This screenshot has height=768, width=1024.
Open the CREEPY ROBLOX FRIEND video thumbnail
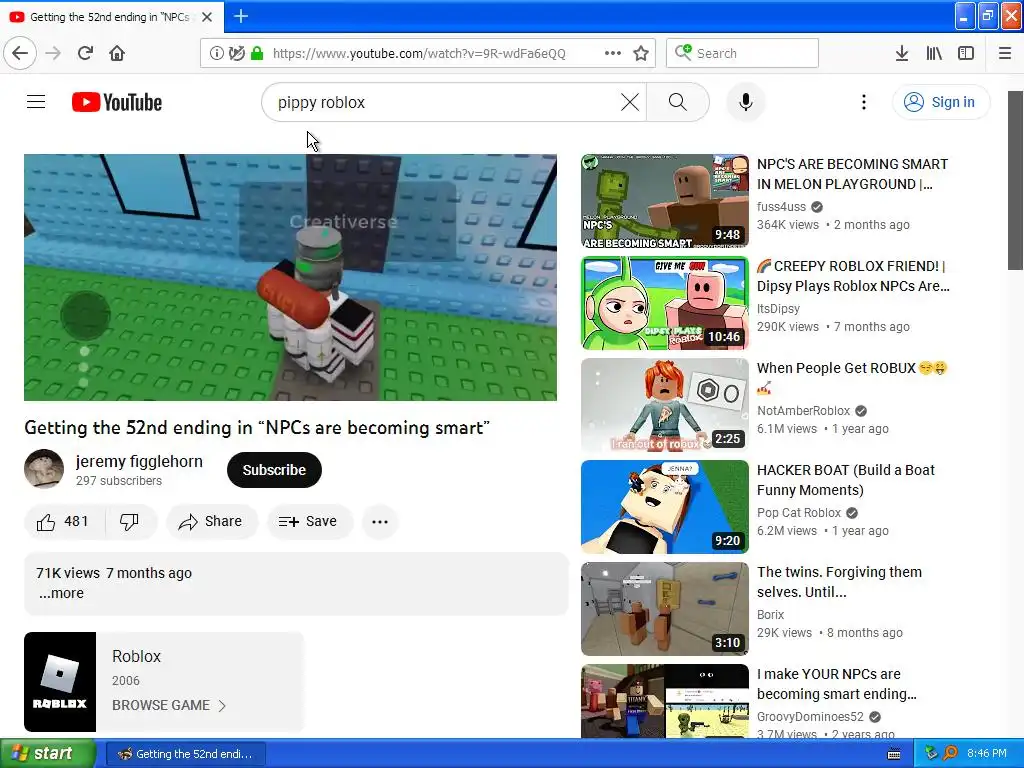(x=665, y=303)
